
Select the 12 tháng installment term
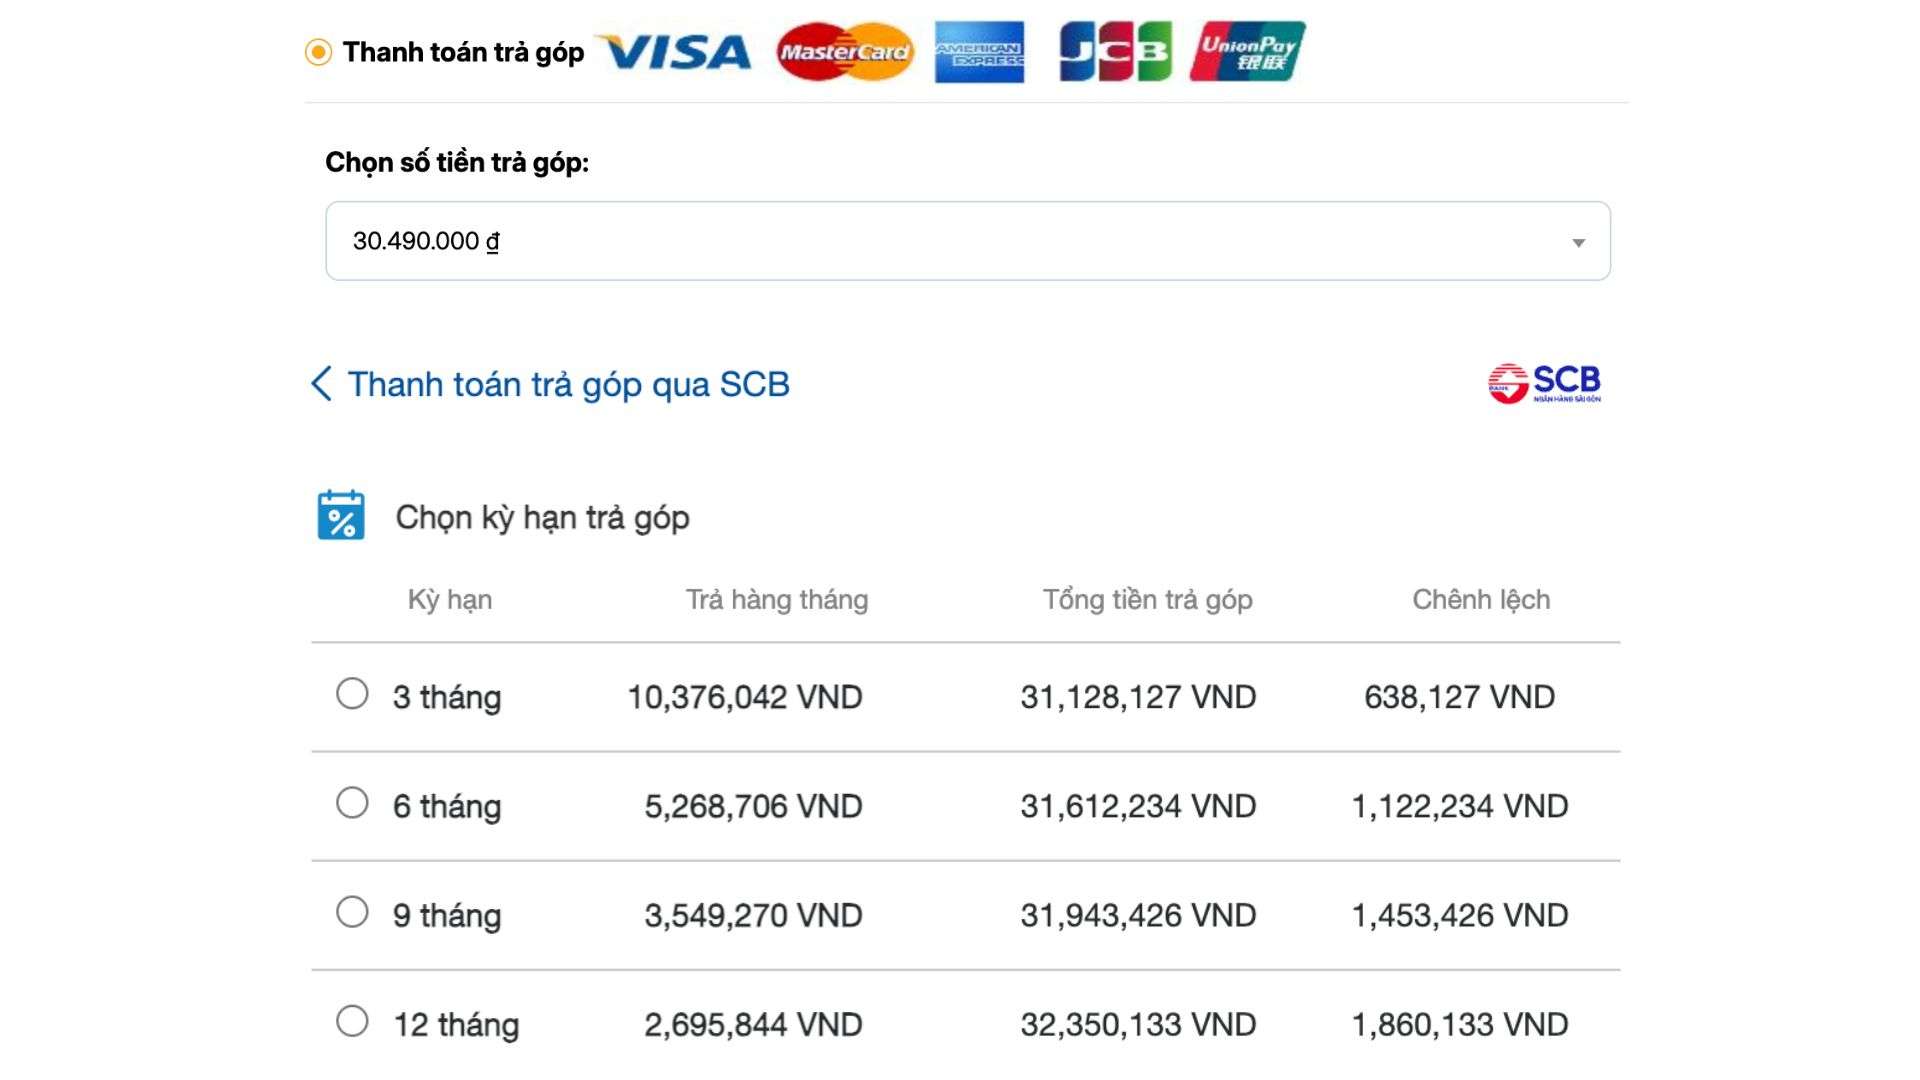coord(352,1021)
